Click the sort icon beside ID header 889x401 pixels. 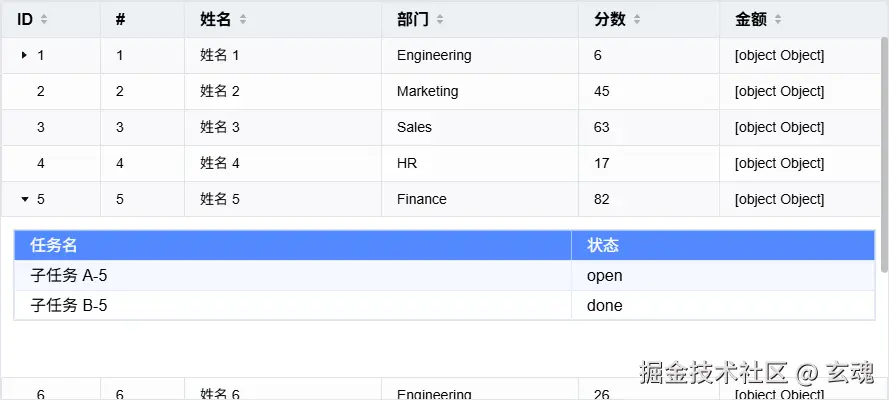pyautogui.click(x=44, y=19)
